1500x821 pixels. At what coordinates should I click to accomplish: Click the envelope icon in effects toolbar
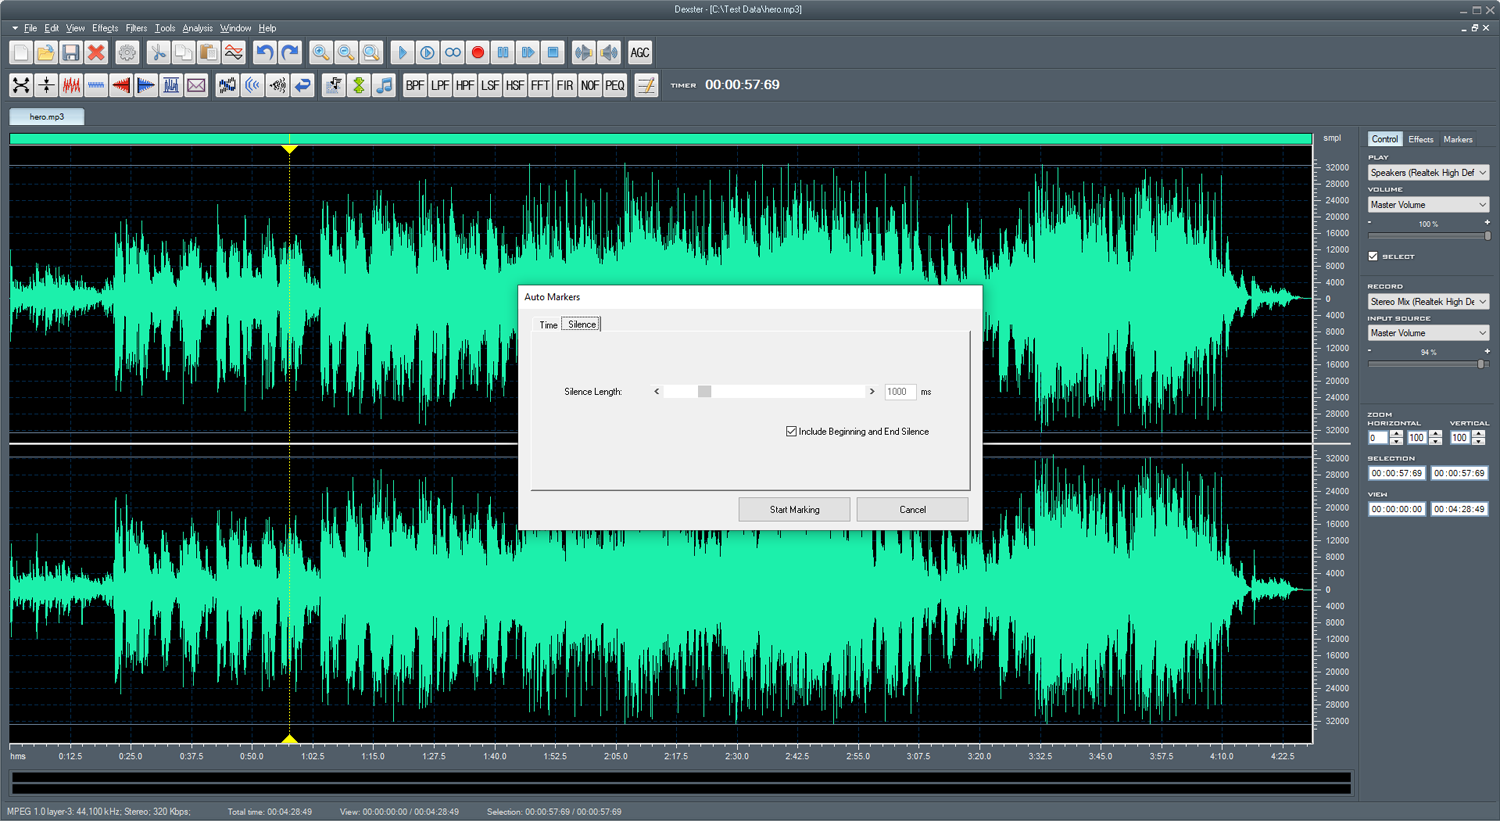pyautogui.click(x=196, y=86)
